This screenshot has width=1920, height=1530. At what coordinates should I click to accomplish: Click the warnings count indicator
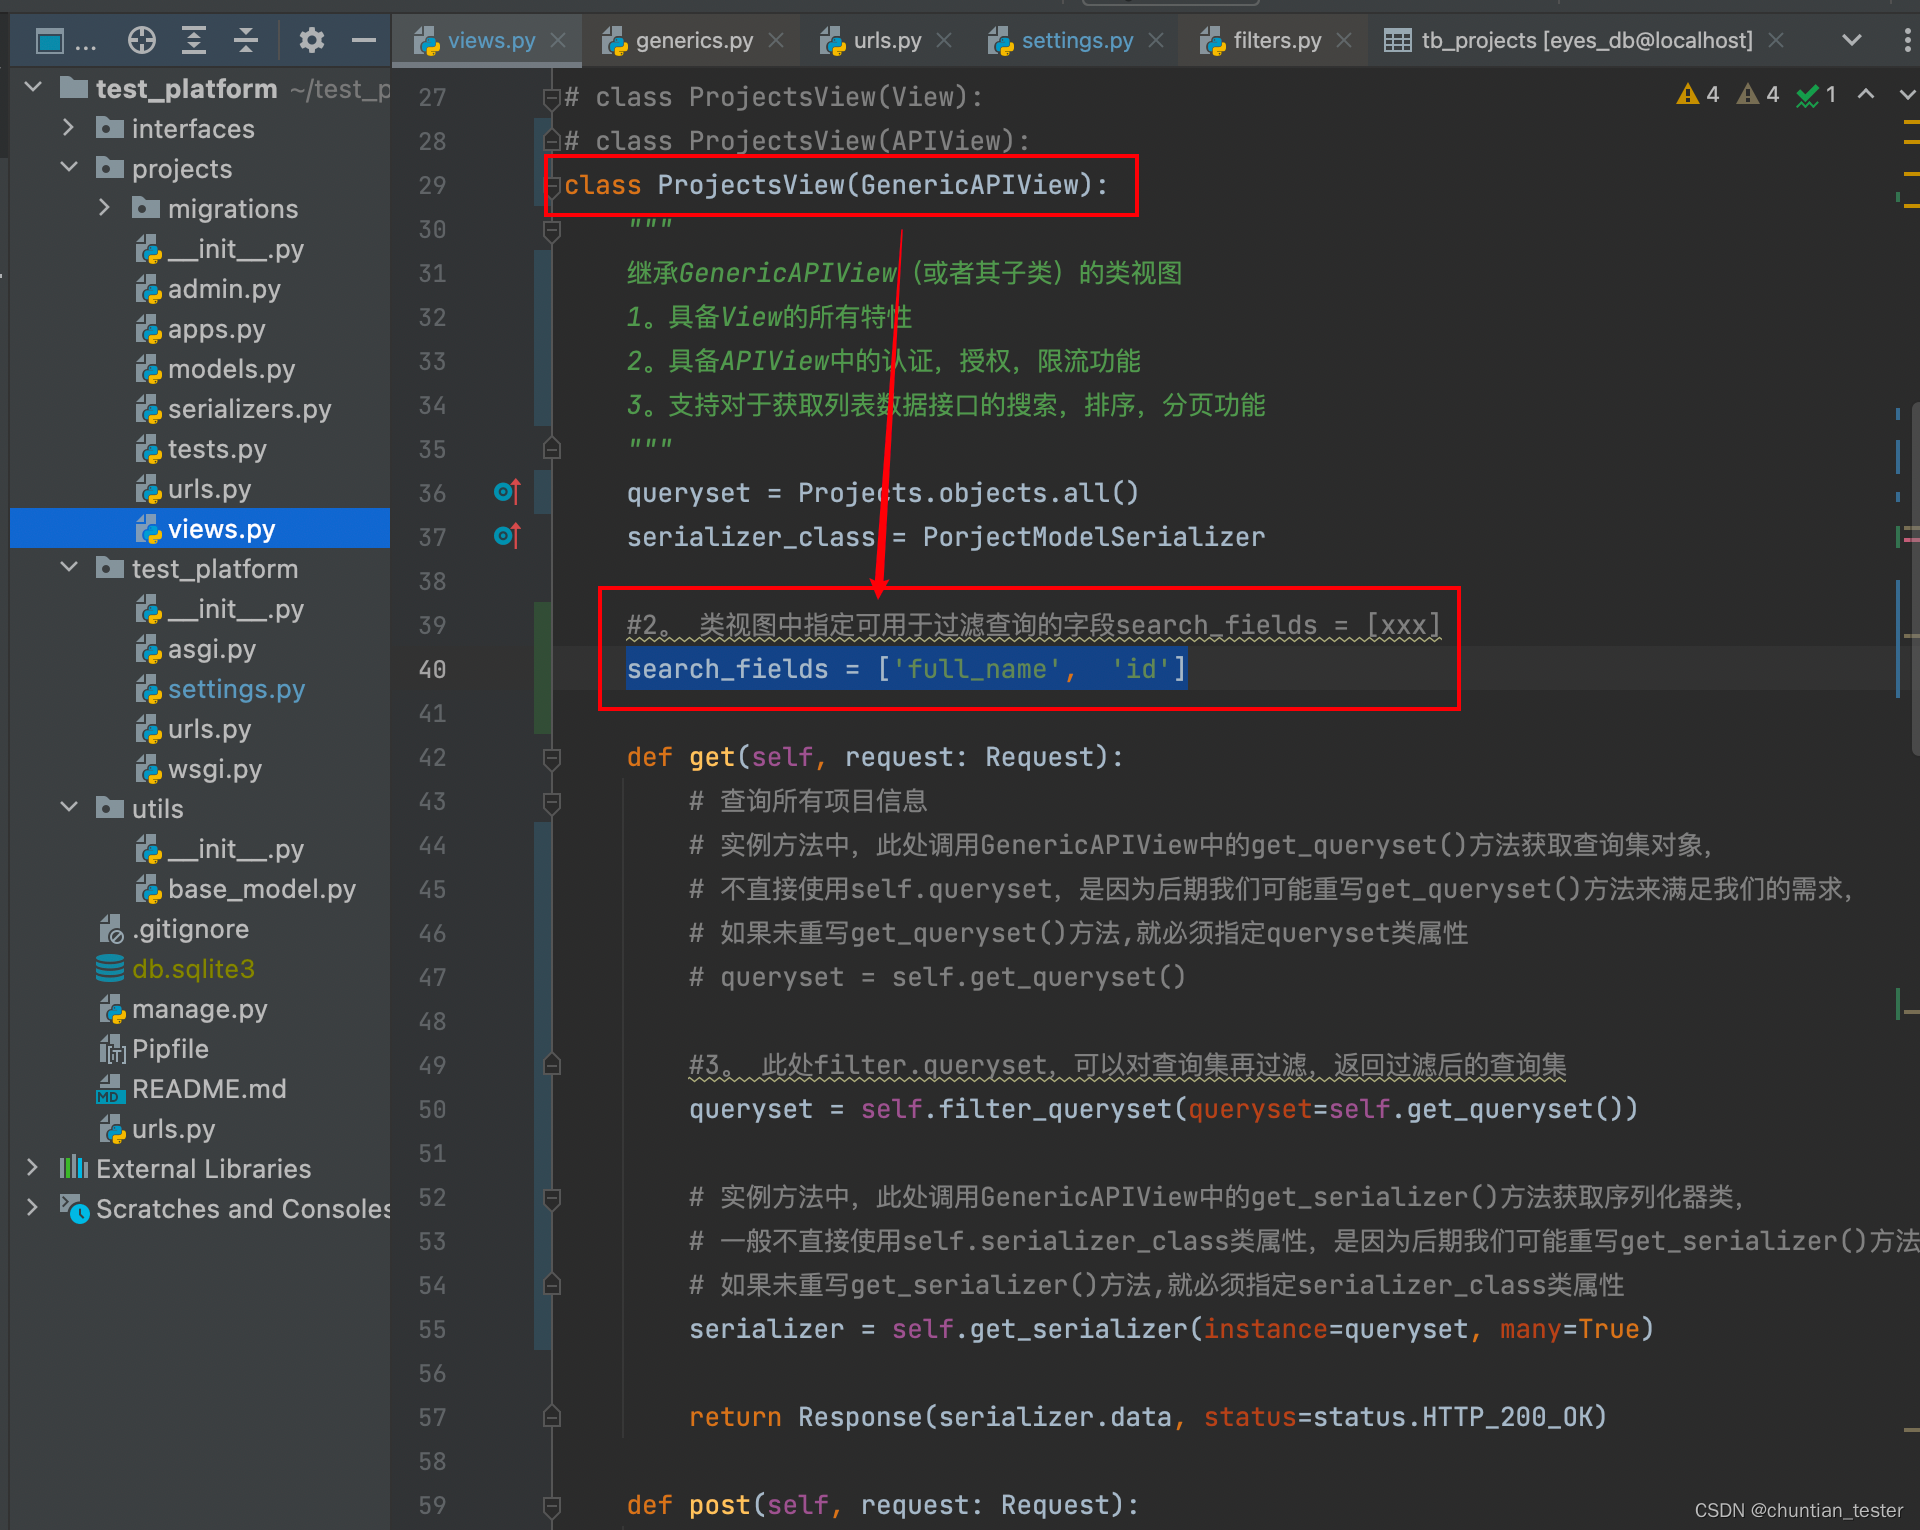pos(1698,94)
